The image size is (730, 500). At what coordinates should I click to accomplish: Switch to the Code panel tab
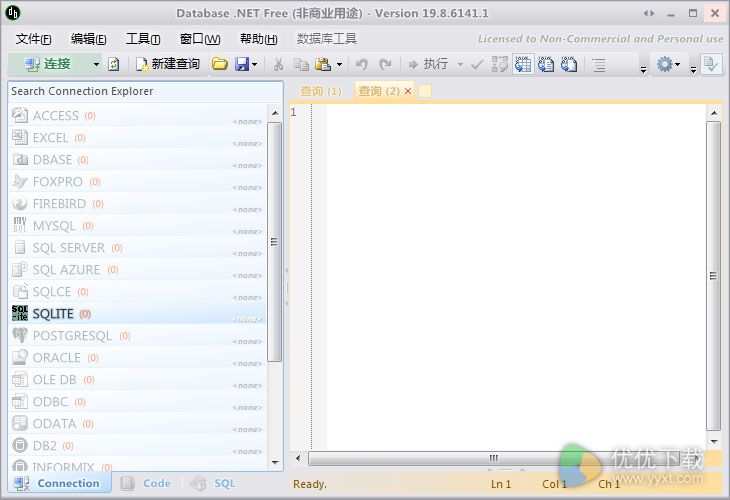coord(146,483)
